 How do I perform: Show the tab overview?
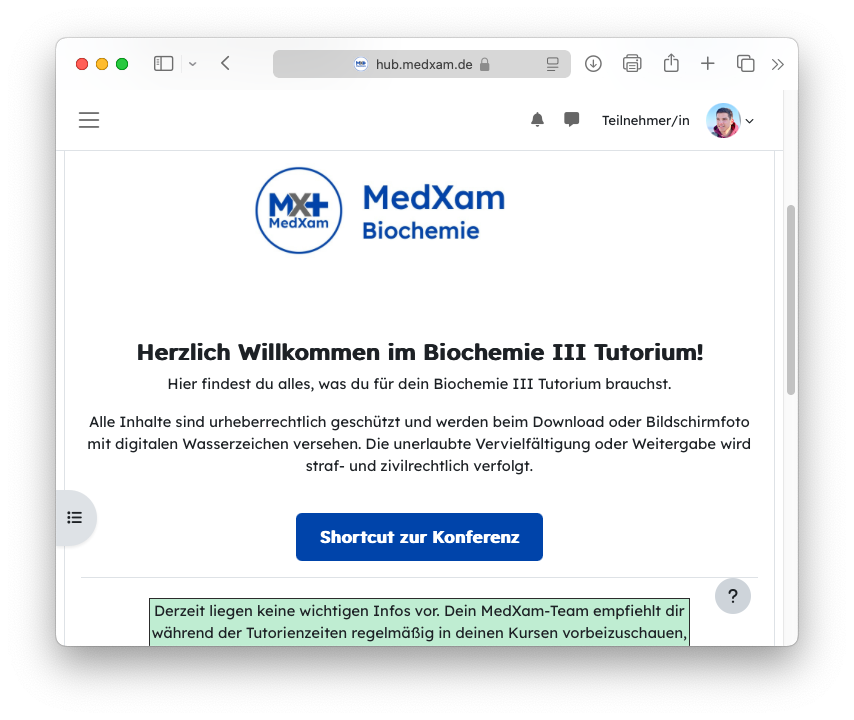click(x=746, y=64)
